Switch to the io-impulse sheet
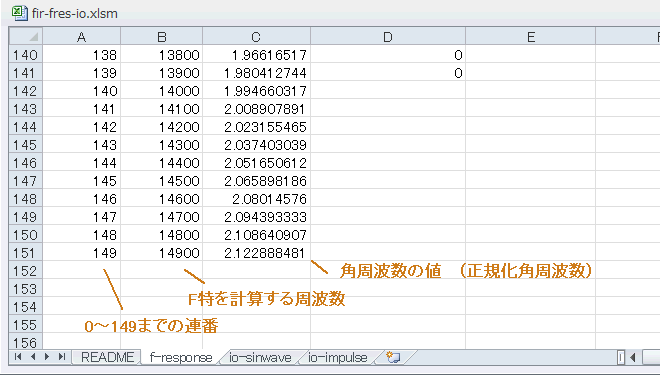The height and width of the screenshot is (375, 660). tap(338, 357)
